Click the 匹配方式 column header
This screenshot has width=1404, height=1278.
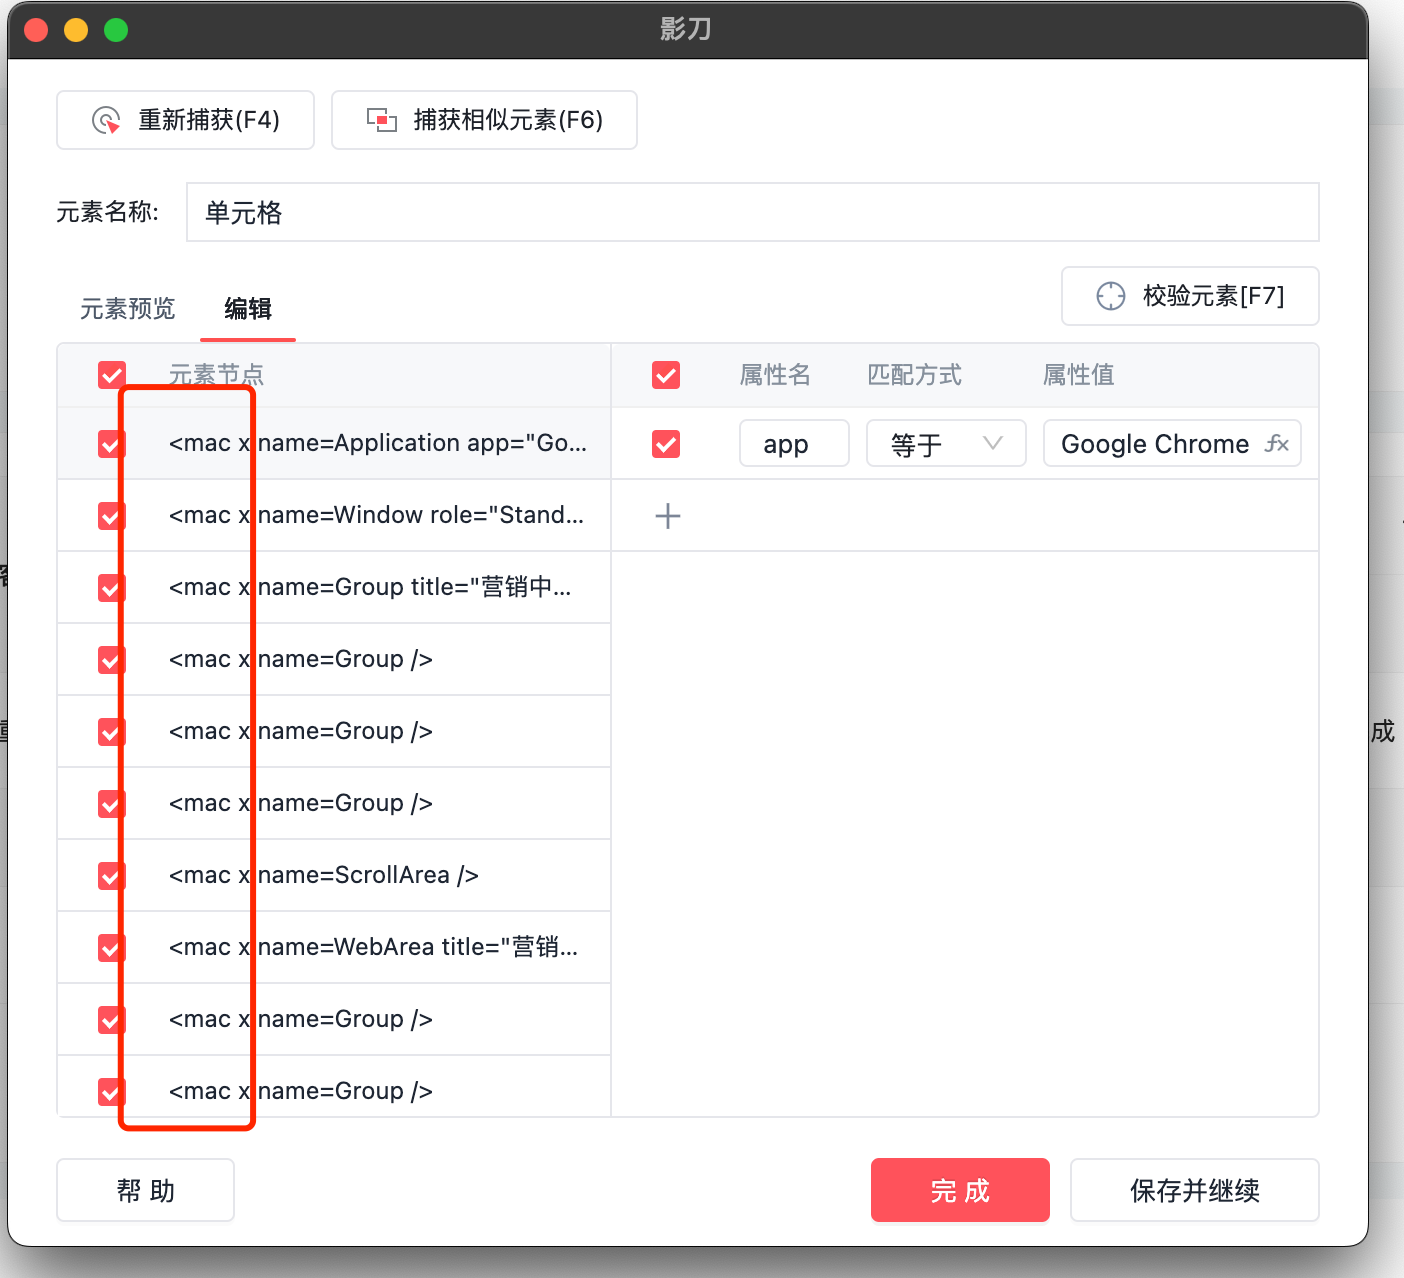pos(914,375)
